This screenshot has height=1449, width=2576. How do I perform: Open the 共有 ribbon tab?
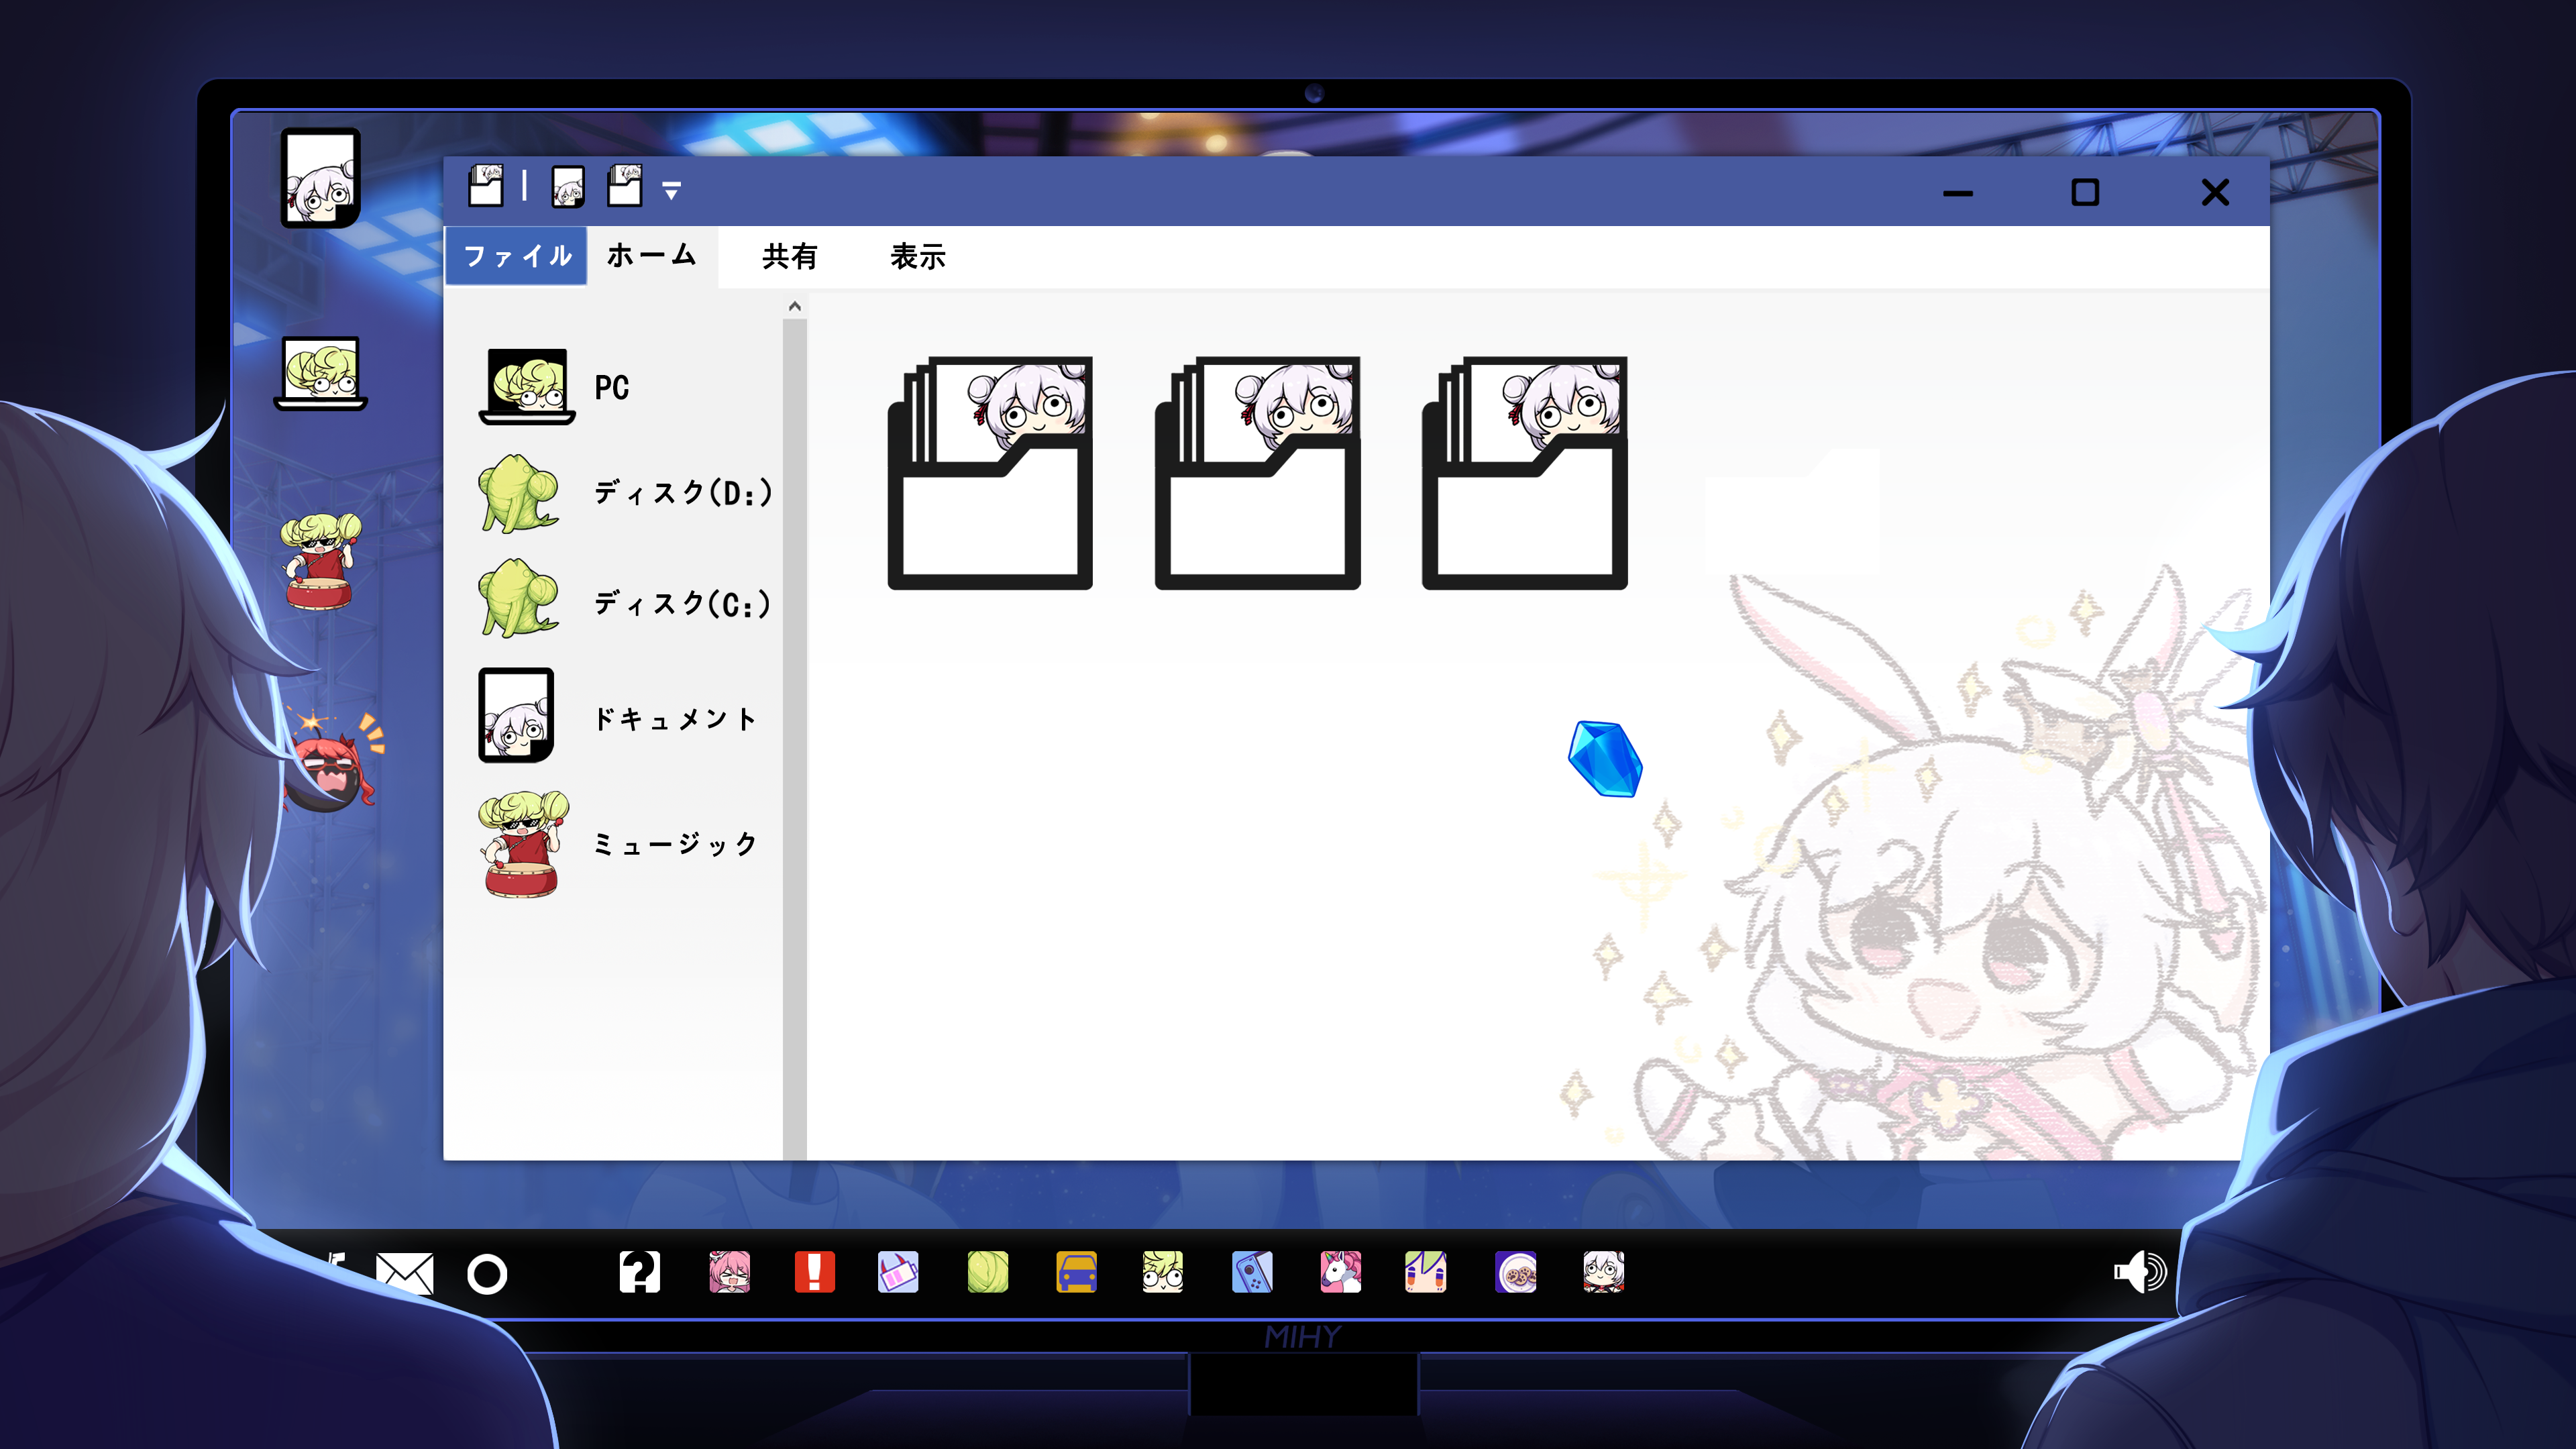[x=790, y=257]
